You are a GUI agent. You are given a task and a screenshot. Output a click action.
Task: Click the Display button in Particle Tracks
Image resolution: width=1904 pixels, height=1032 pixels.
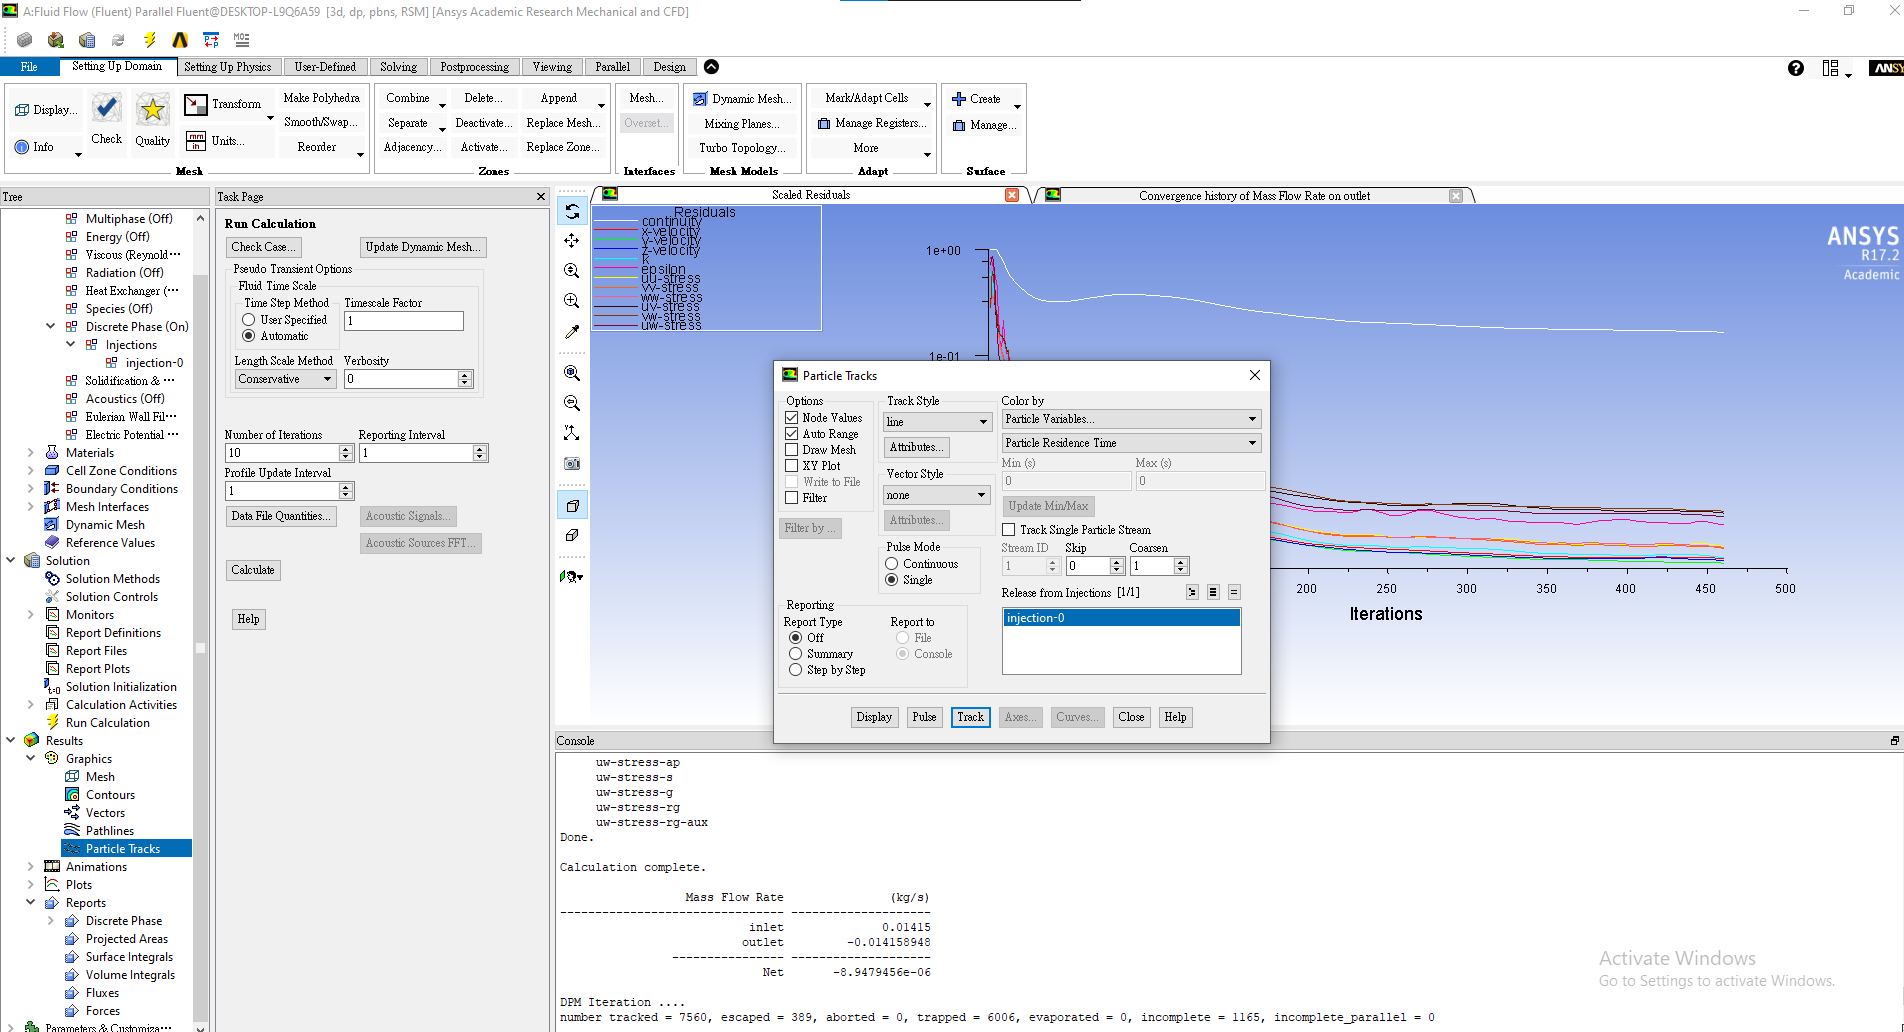pos(874,717)
